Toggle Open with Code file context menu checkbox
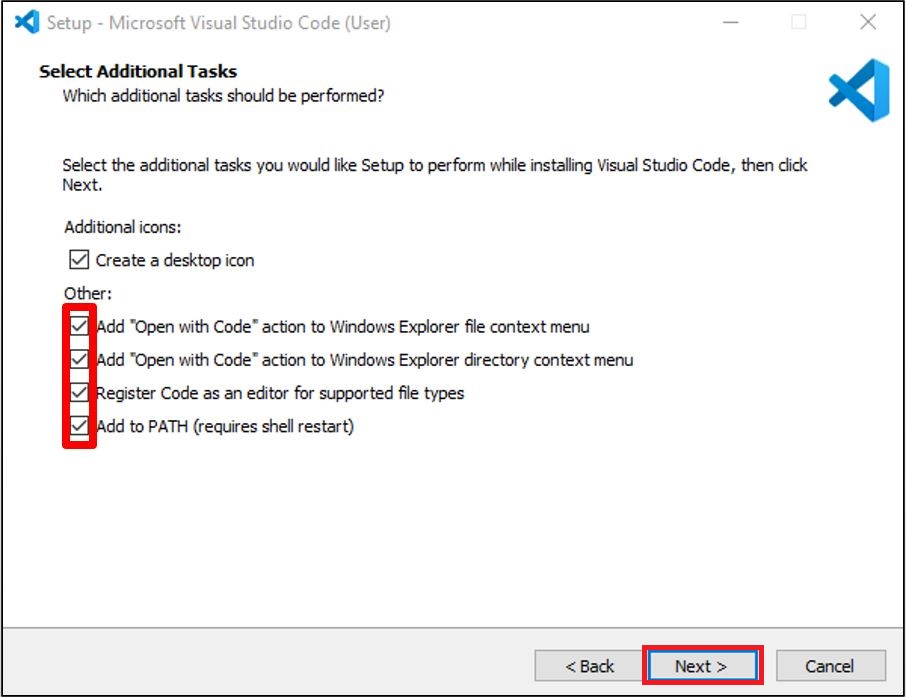 pyautogui.click(x=79, y=326)
